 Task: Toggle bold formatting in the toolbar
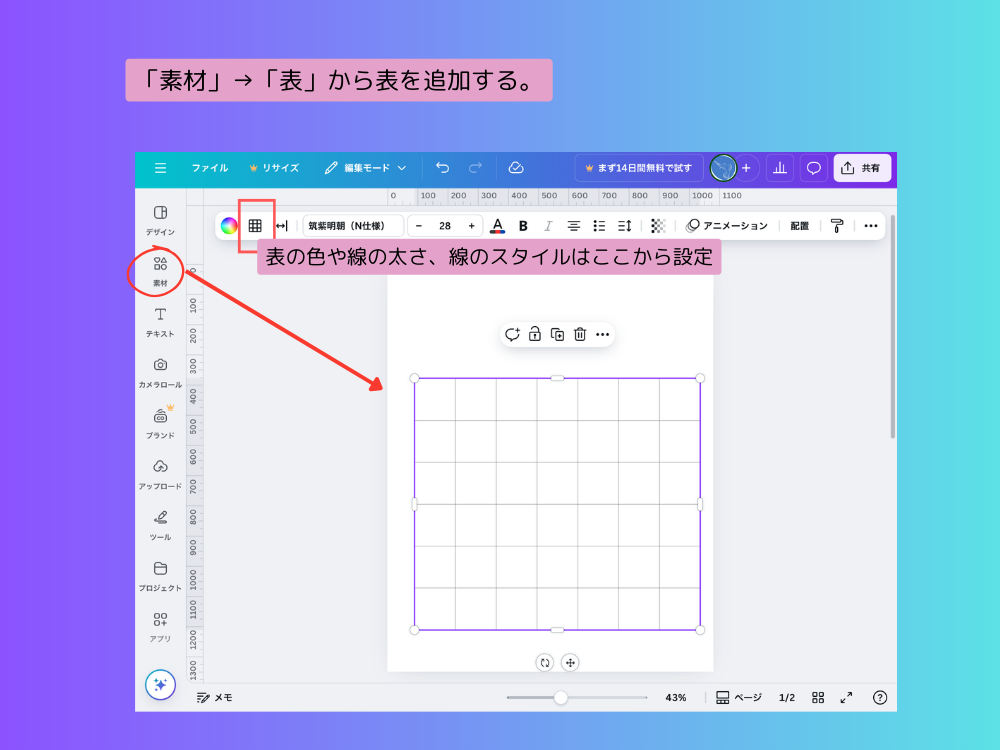pos(522,225)
